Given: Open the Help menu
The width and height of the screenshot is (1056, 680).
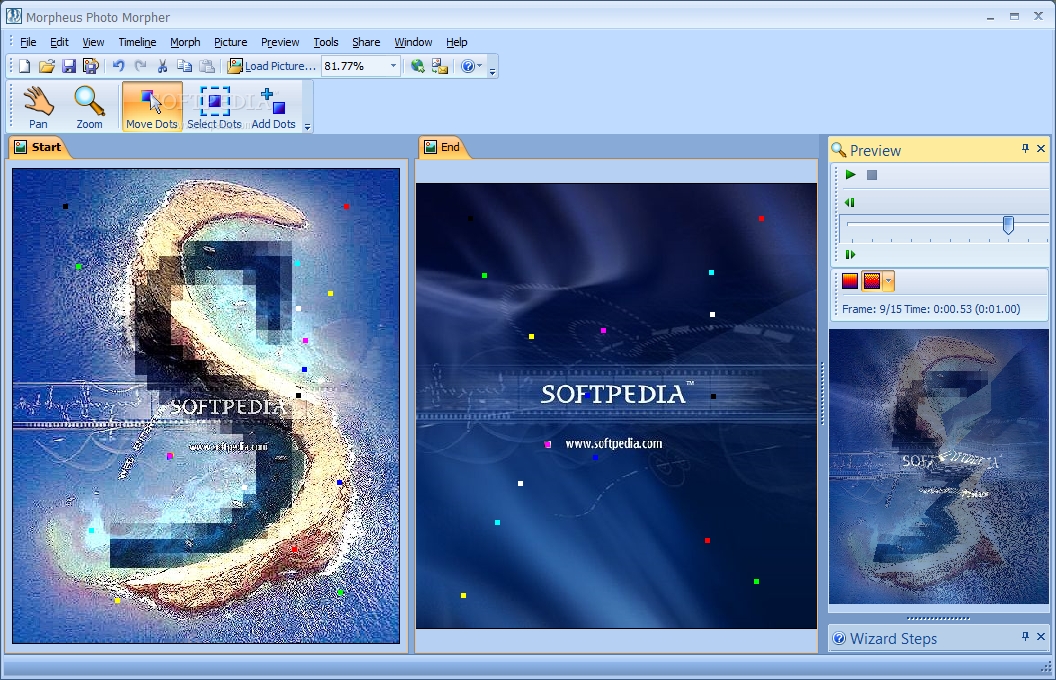Looking at the screenshot, I should pos(457,42).
